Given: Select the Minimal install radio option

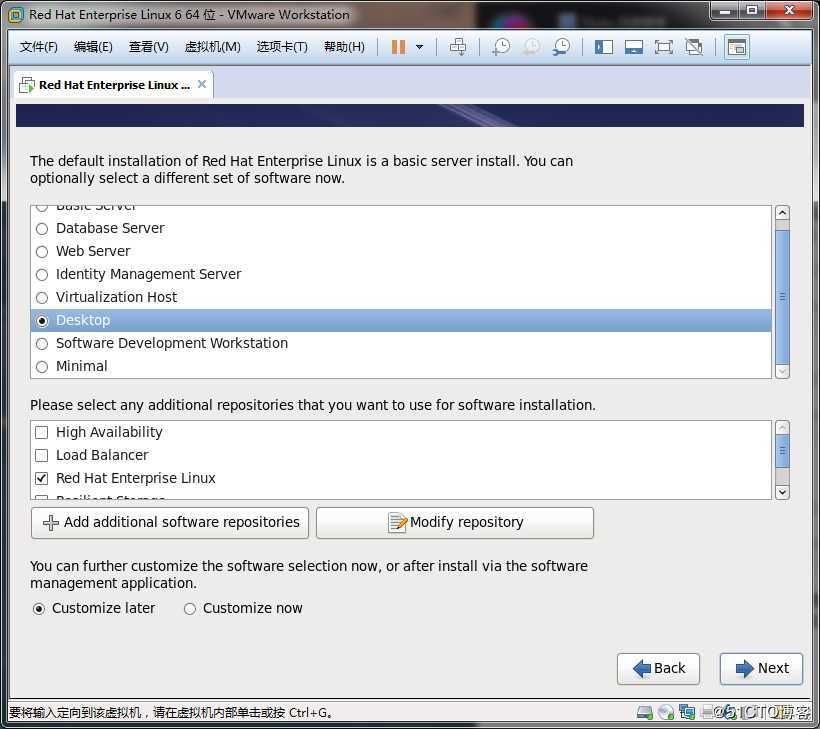Looking at the screenshot, I should coord(42,367).
